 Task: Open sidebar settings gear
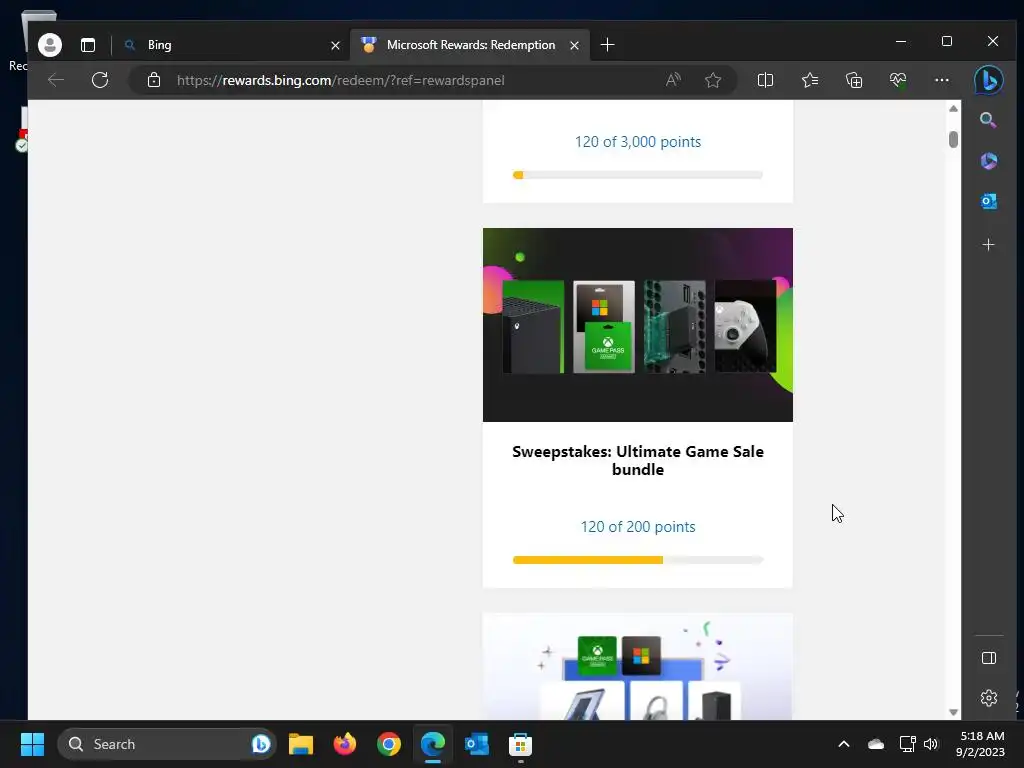[989, 698]
